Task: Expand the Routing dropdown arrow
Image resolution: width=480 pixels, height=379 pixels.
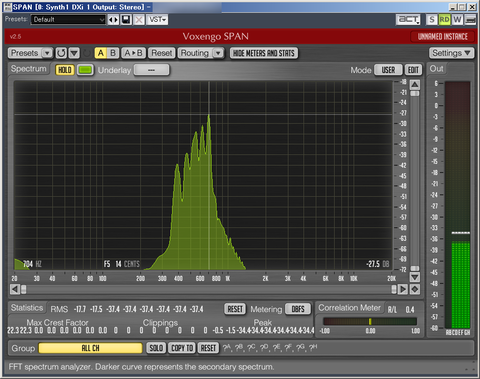Action: (x=218, y=53)
